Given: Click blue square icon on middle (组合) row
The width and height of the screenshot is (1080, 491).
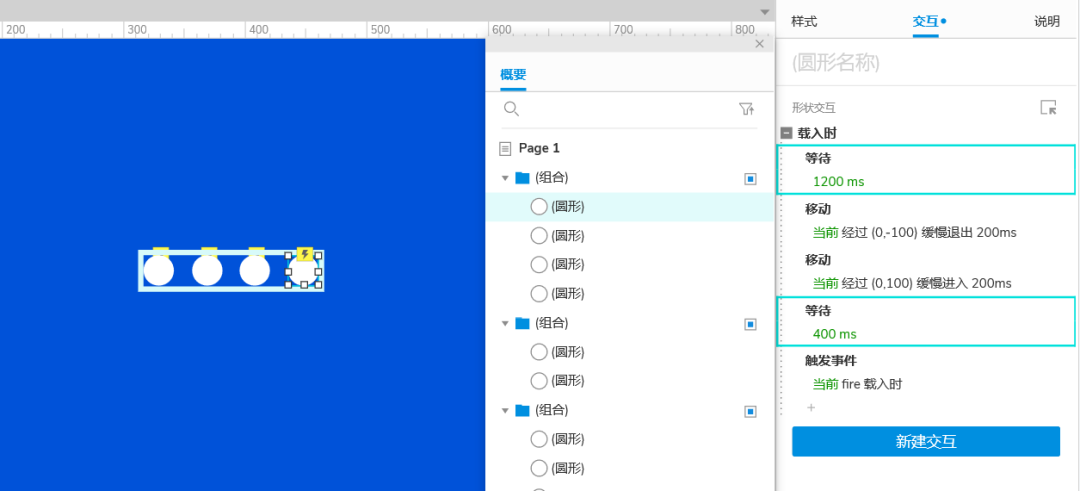Looking at the screenshot, I should [x=751, y=324].
